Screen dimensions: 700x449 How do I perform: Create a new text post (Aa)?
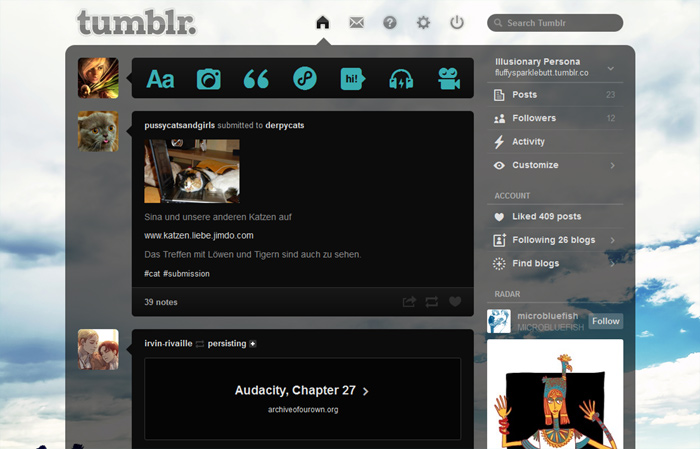point(160,79)
